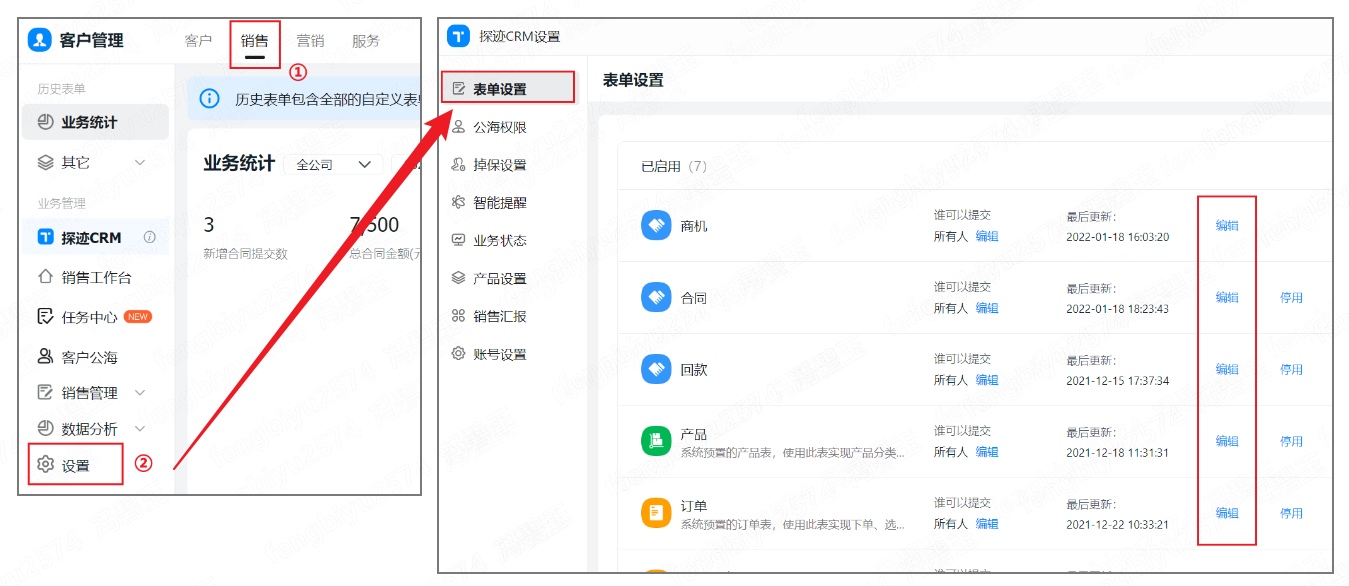
Task: Click the 销售管理 edit icon
Action: click(x=45, y=393)
